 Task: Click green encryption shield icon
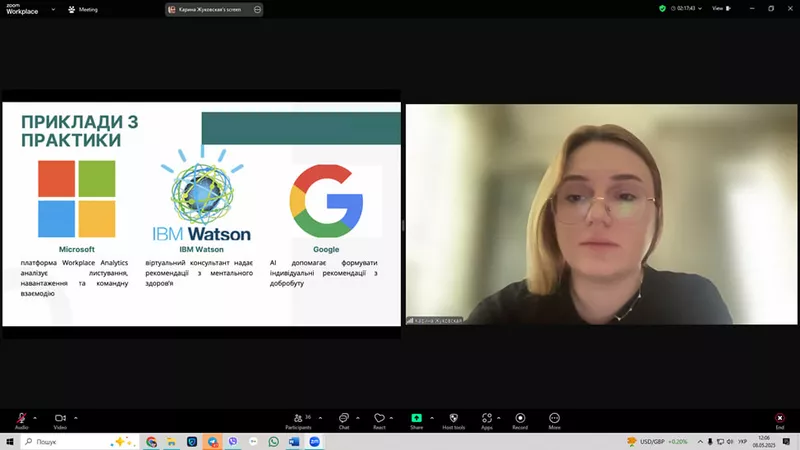tap(662, 9)
